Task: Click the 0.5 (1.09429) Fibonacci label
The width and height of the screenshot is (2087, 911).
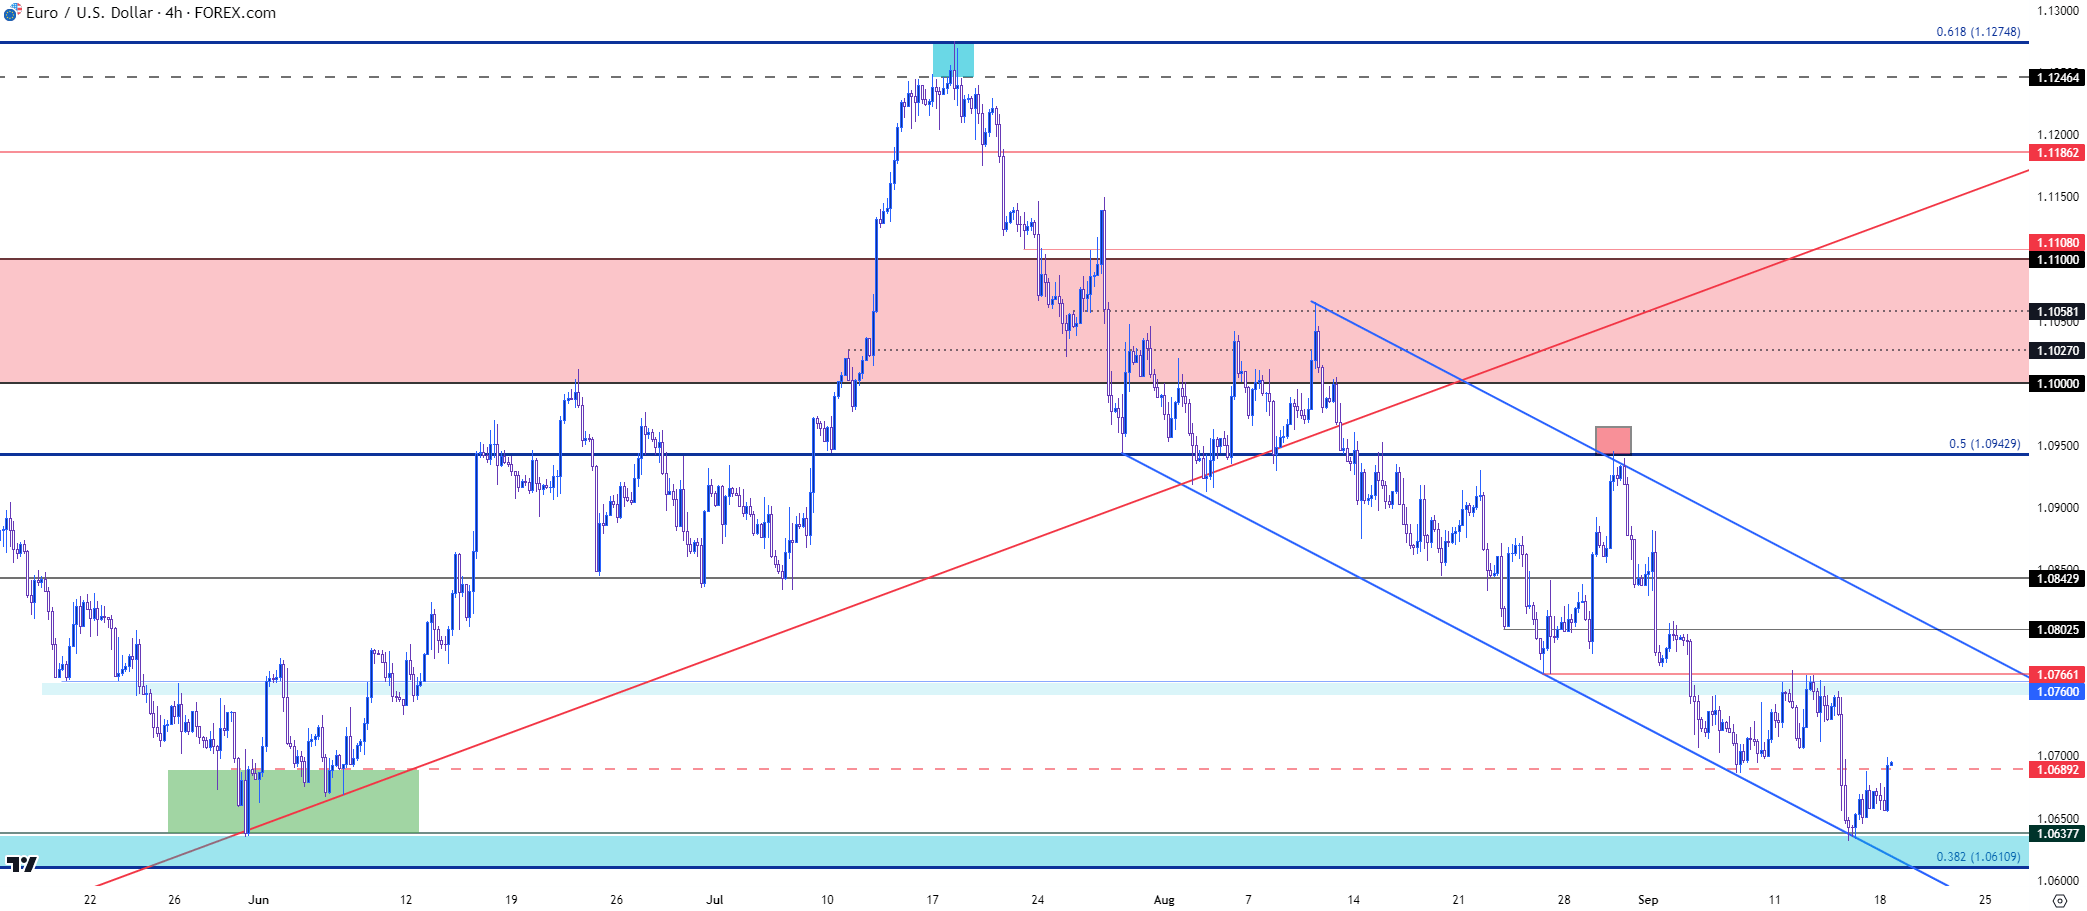Action: 1984,444
